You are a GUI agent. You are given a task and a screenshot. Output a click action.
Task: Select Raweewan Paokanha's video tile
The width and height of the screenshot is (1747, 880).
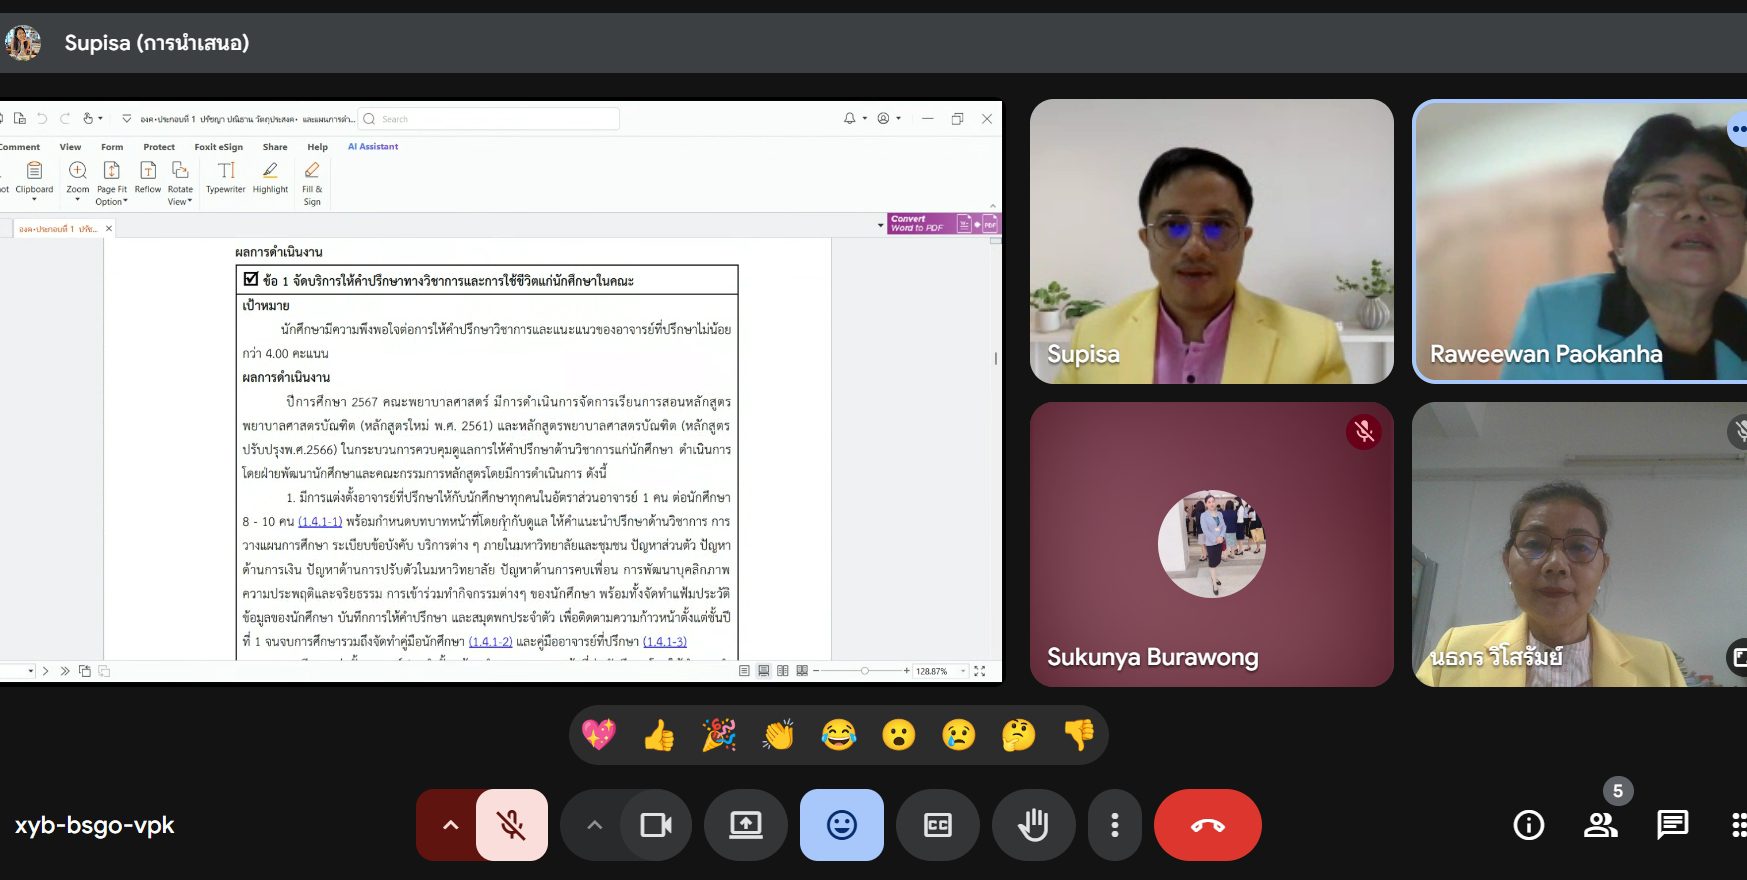pyautogui.click(x=1580, y=241)
